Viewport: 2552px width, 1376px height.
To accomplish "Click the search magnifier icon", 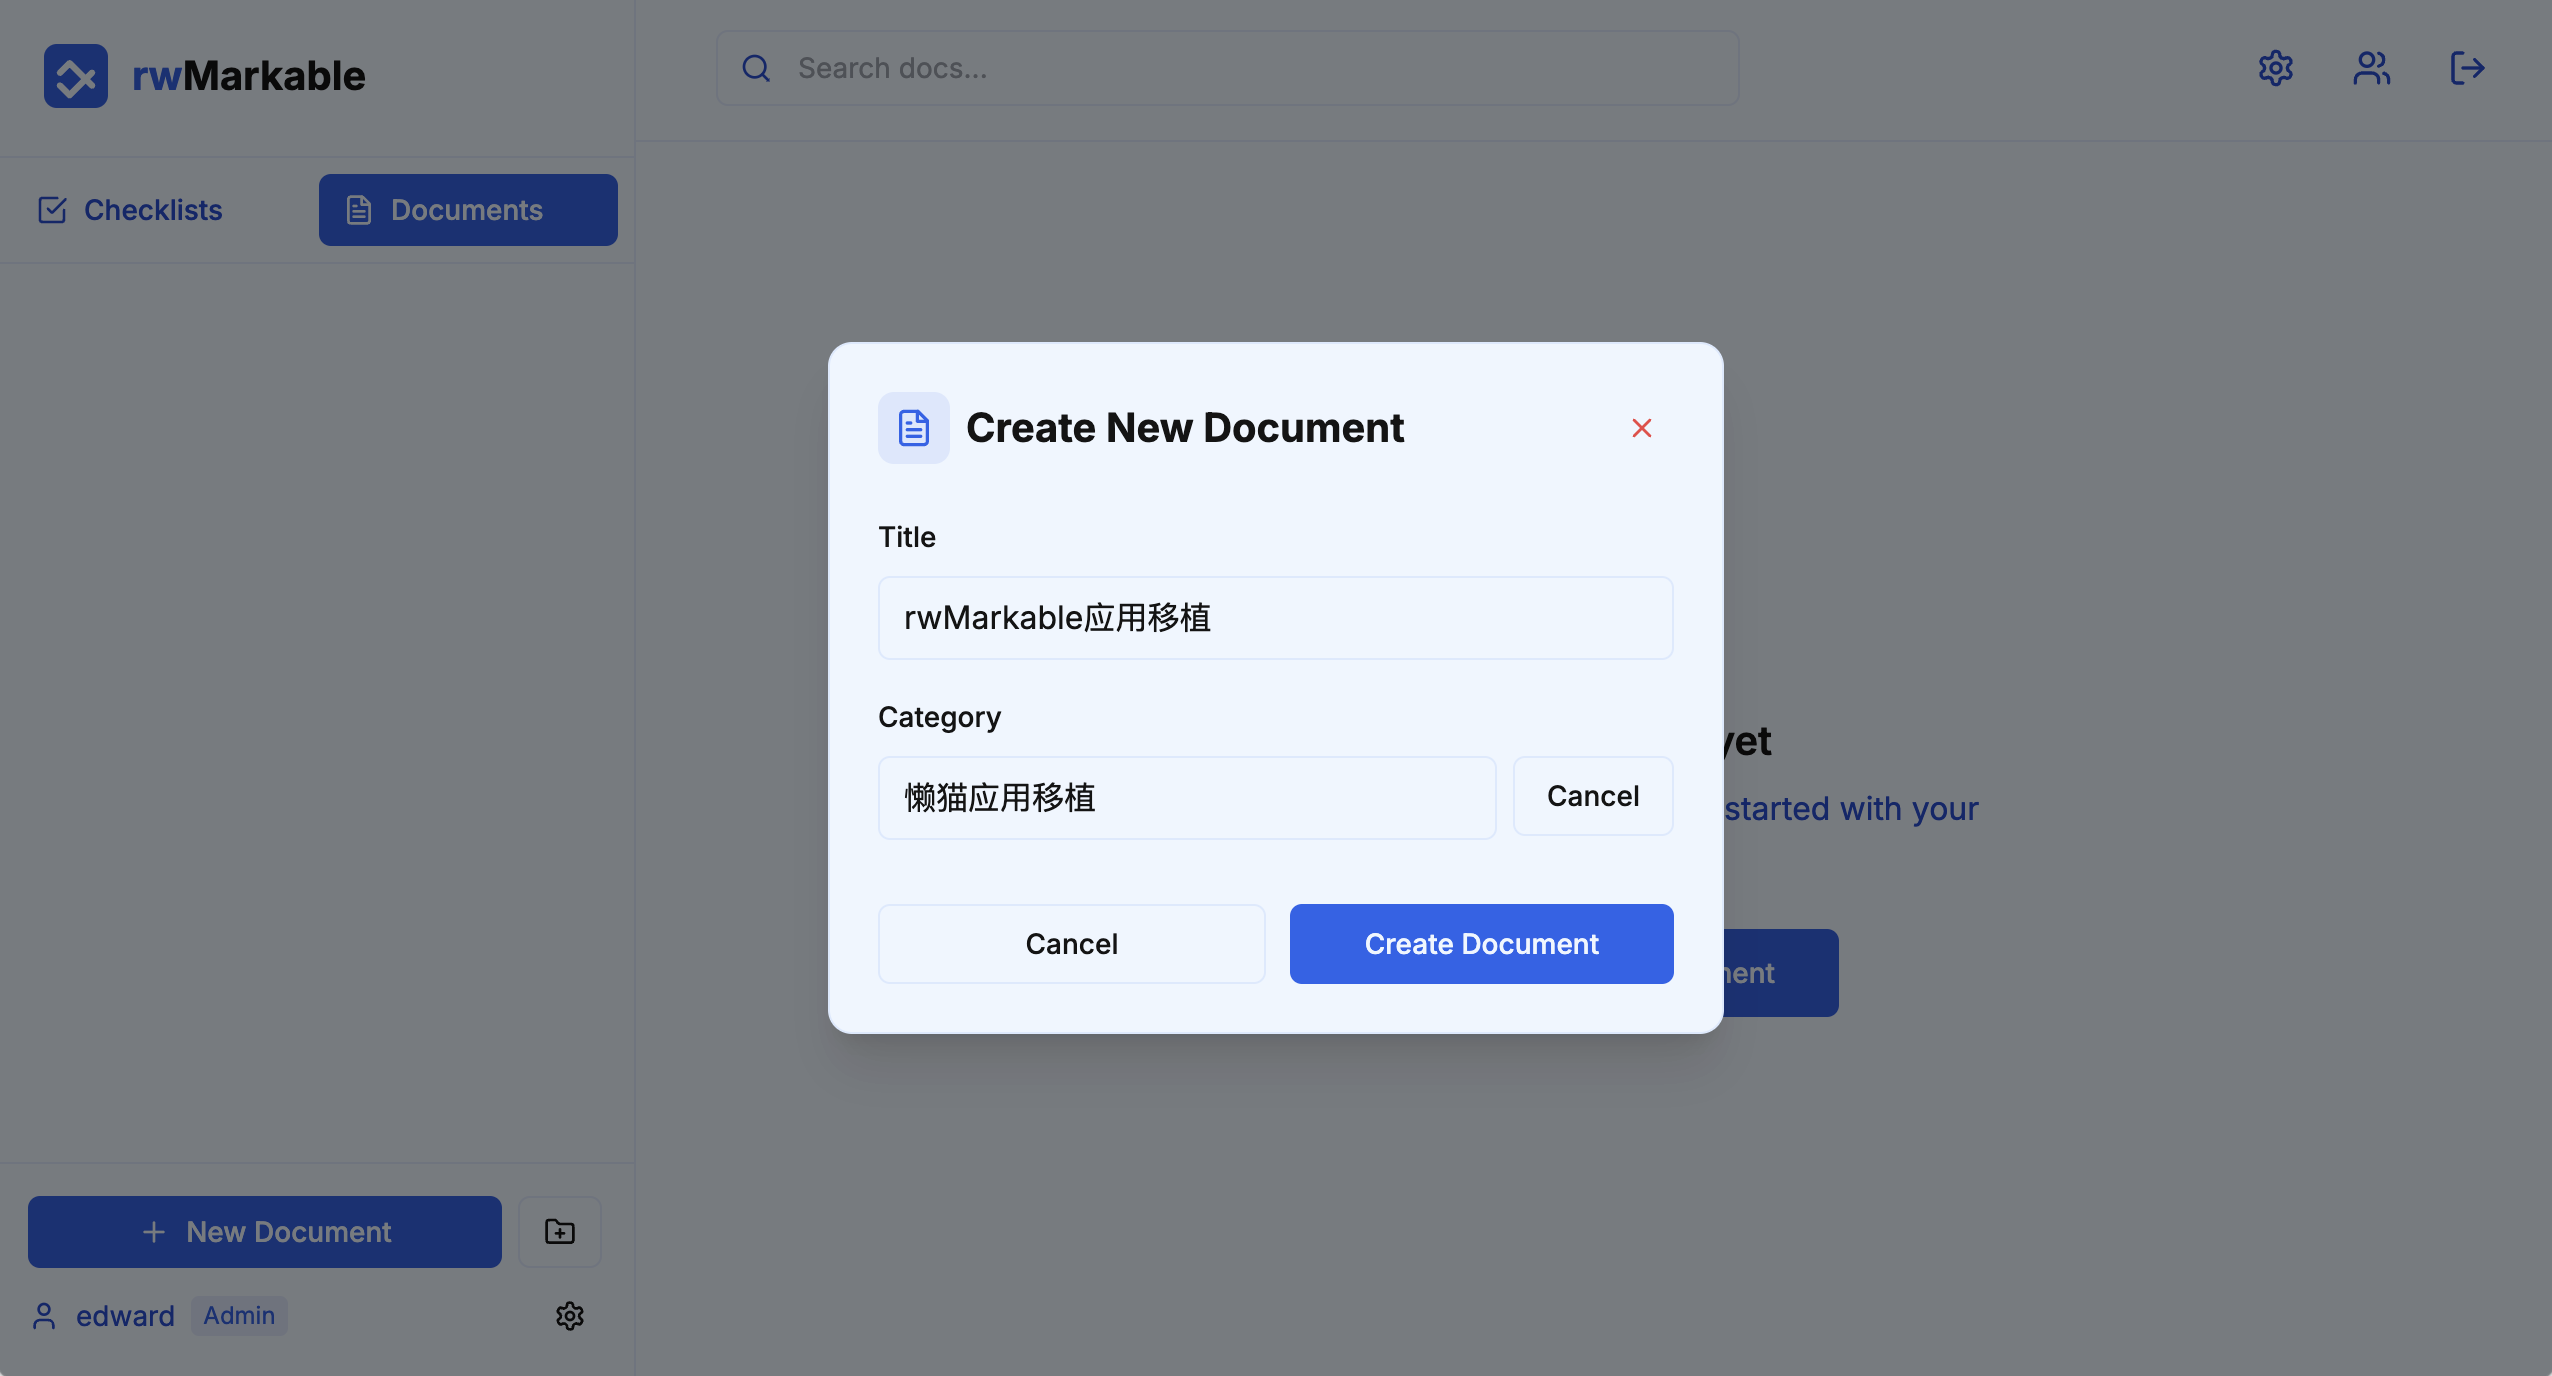I will point(756,68).
